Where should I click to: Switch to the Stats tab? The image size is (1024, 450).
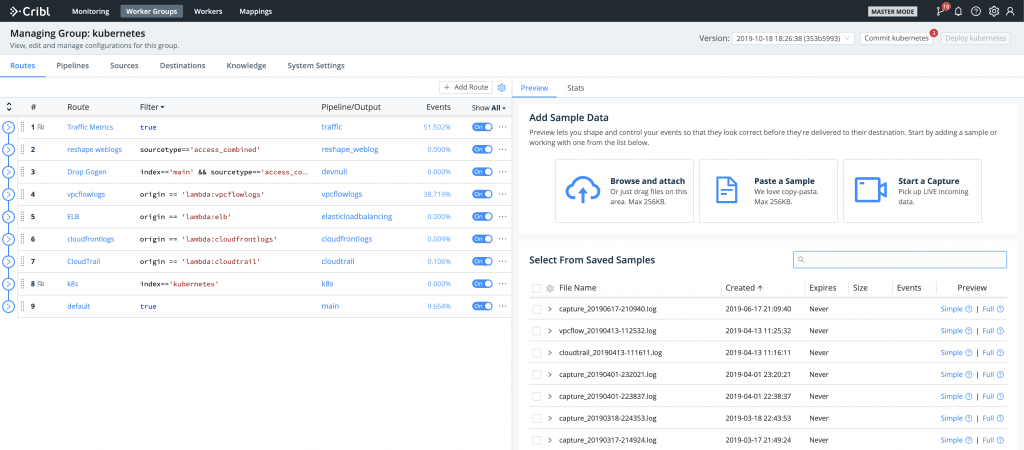576,88
